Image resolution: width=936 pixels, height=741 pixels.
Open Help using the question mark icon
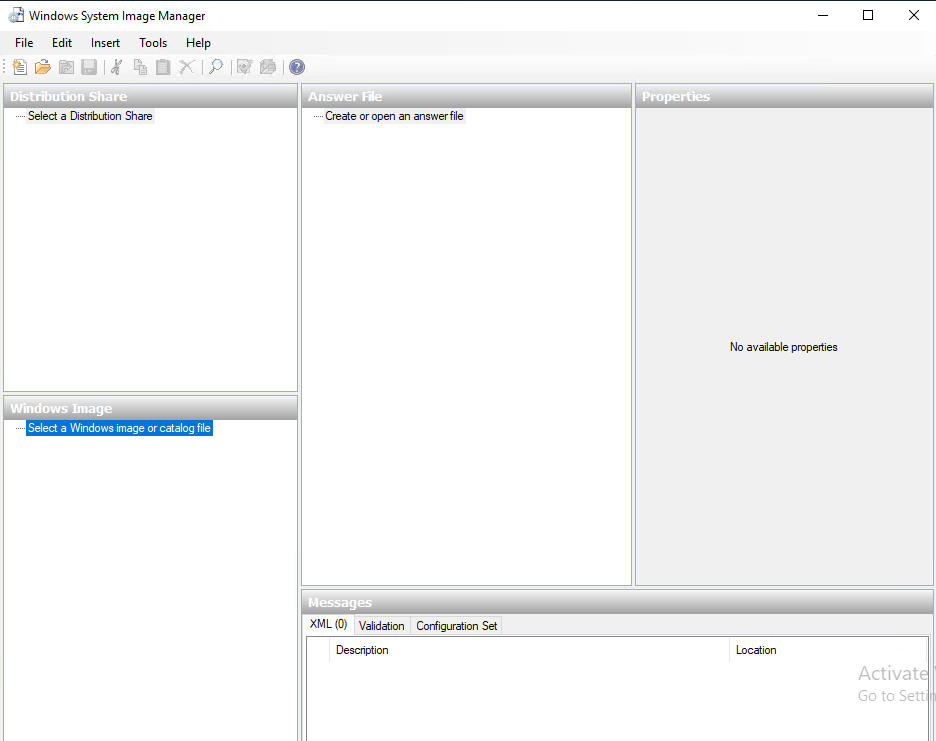297,67
